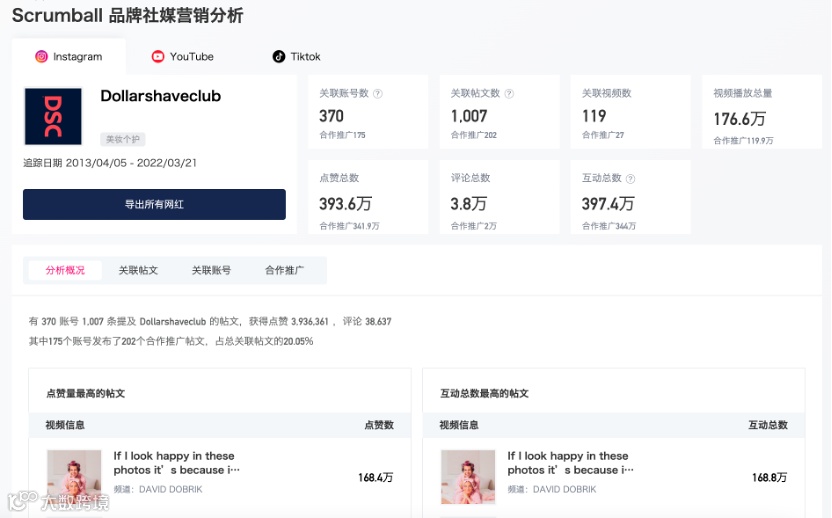Click 合作推广344万 under 互动总数
Image resolution: width=832 pixels, height=518 pixels.
(x=609, y=226)
